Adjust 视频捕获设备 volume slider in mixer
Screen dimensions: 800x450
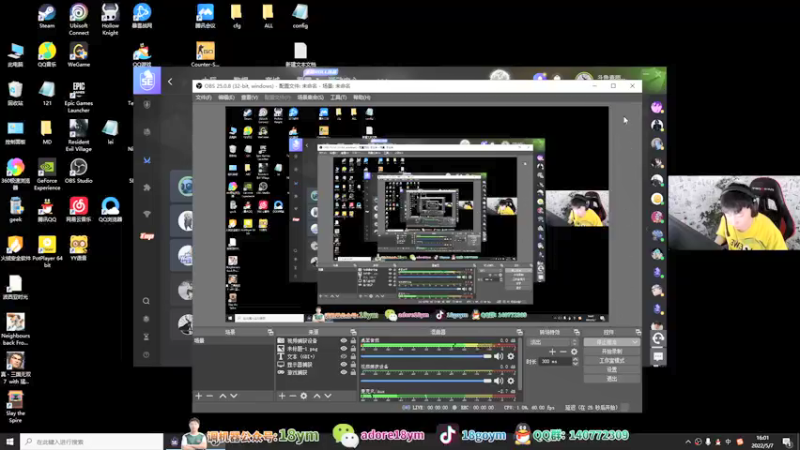click(x=426, y=381)
